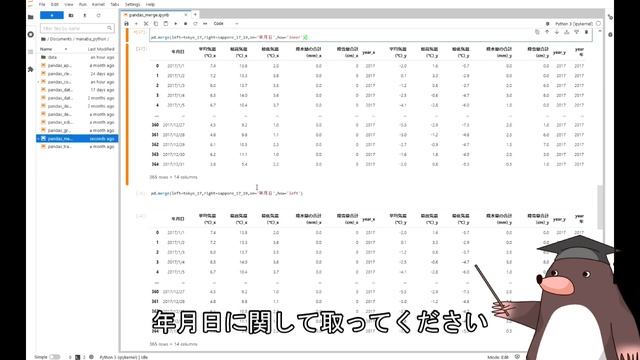Viewport: 640px width, 360px height.
Task: Open the Extension Manager puzzle icon
Action: click(31, 69)
